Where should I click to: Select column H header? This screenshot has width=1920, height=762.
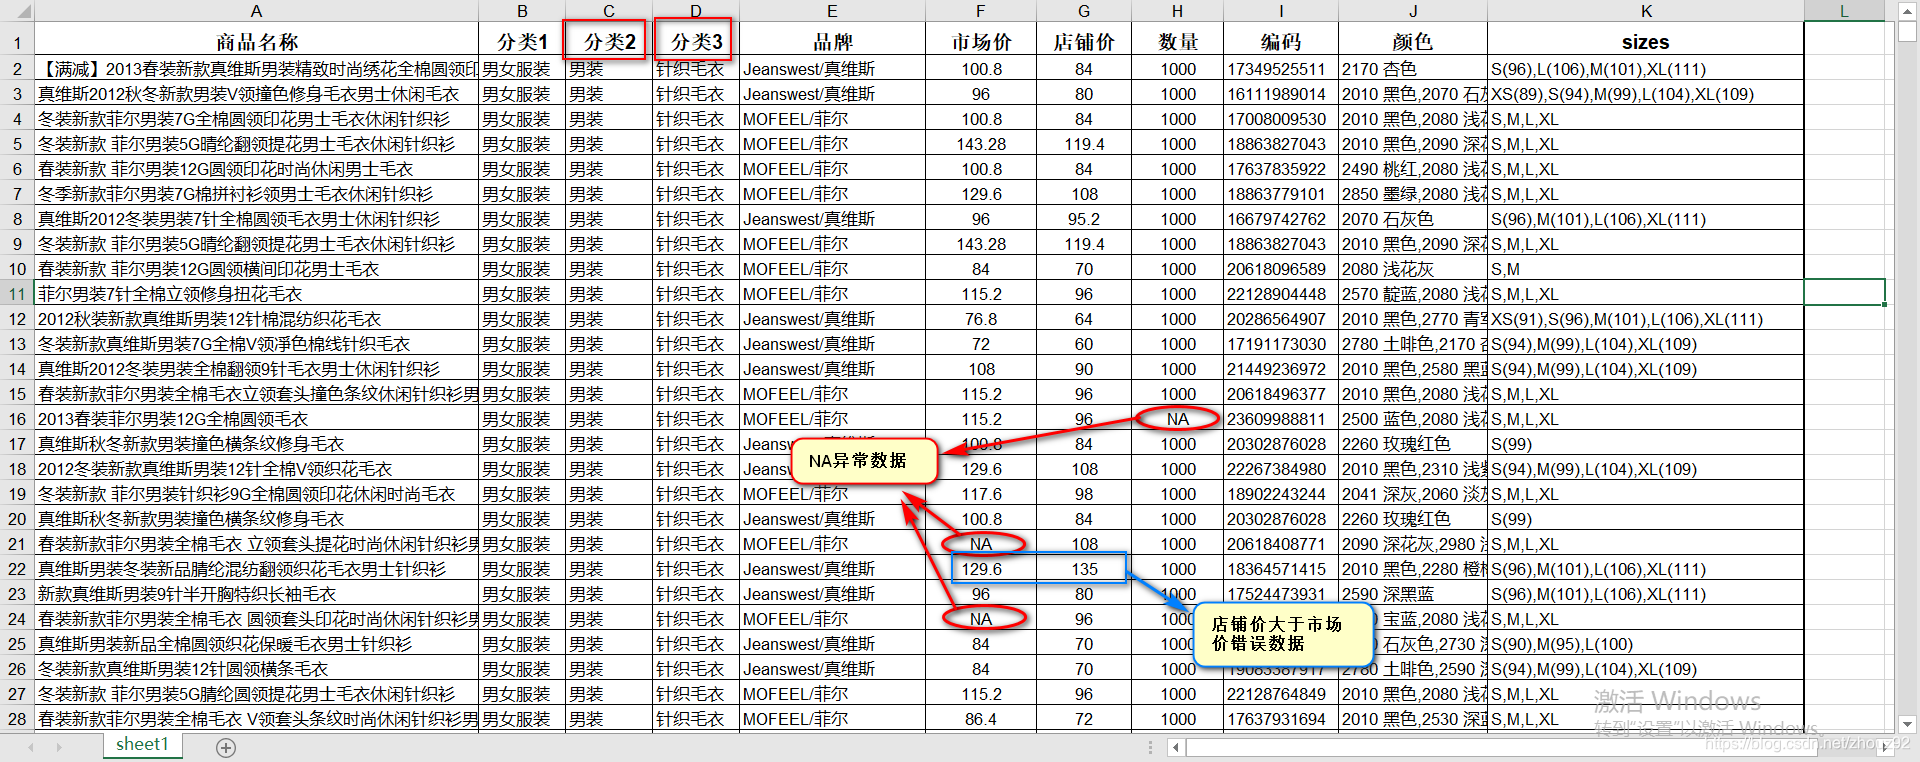[1177, 11]
